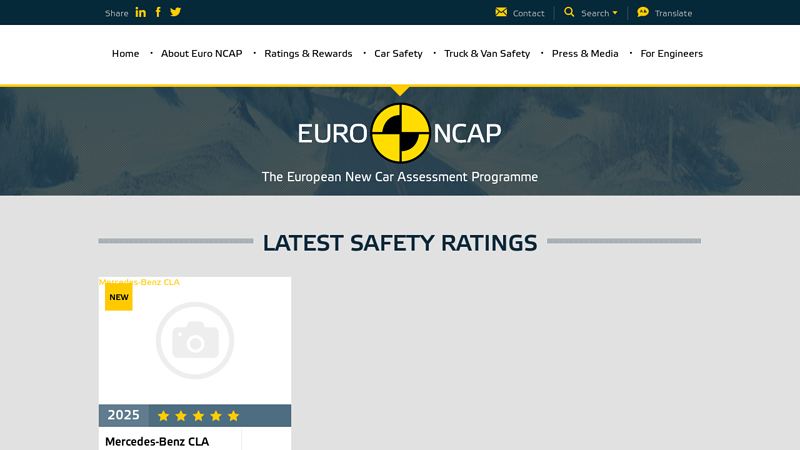
Task: Click the European New Car Assessment Programme tagline
Action: [x=400, y=177]
